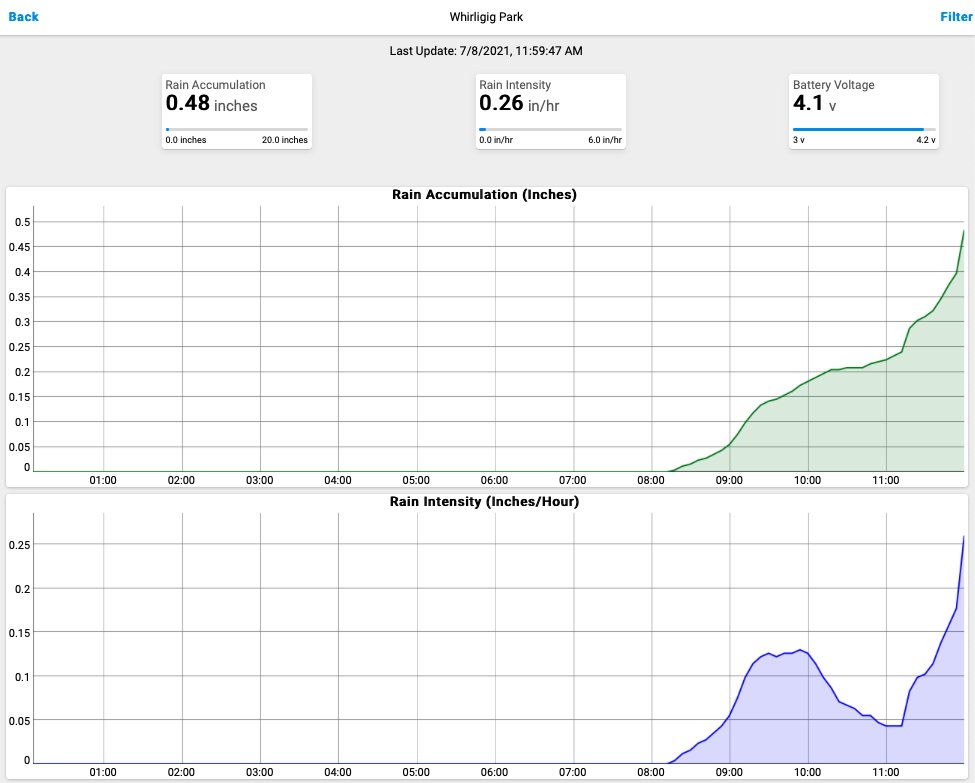Click the Rain Intensity gauge bar
The width and height of the screenshot is (975, 783).
(550, 129)
